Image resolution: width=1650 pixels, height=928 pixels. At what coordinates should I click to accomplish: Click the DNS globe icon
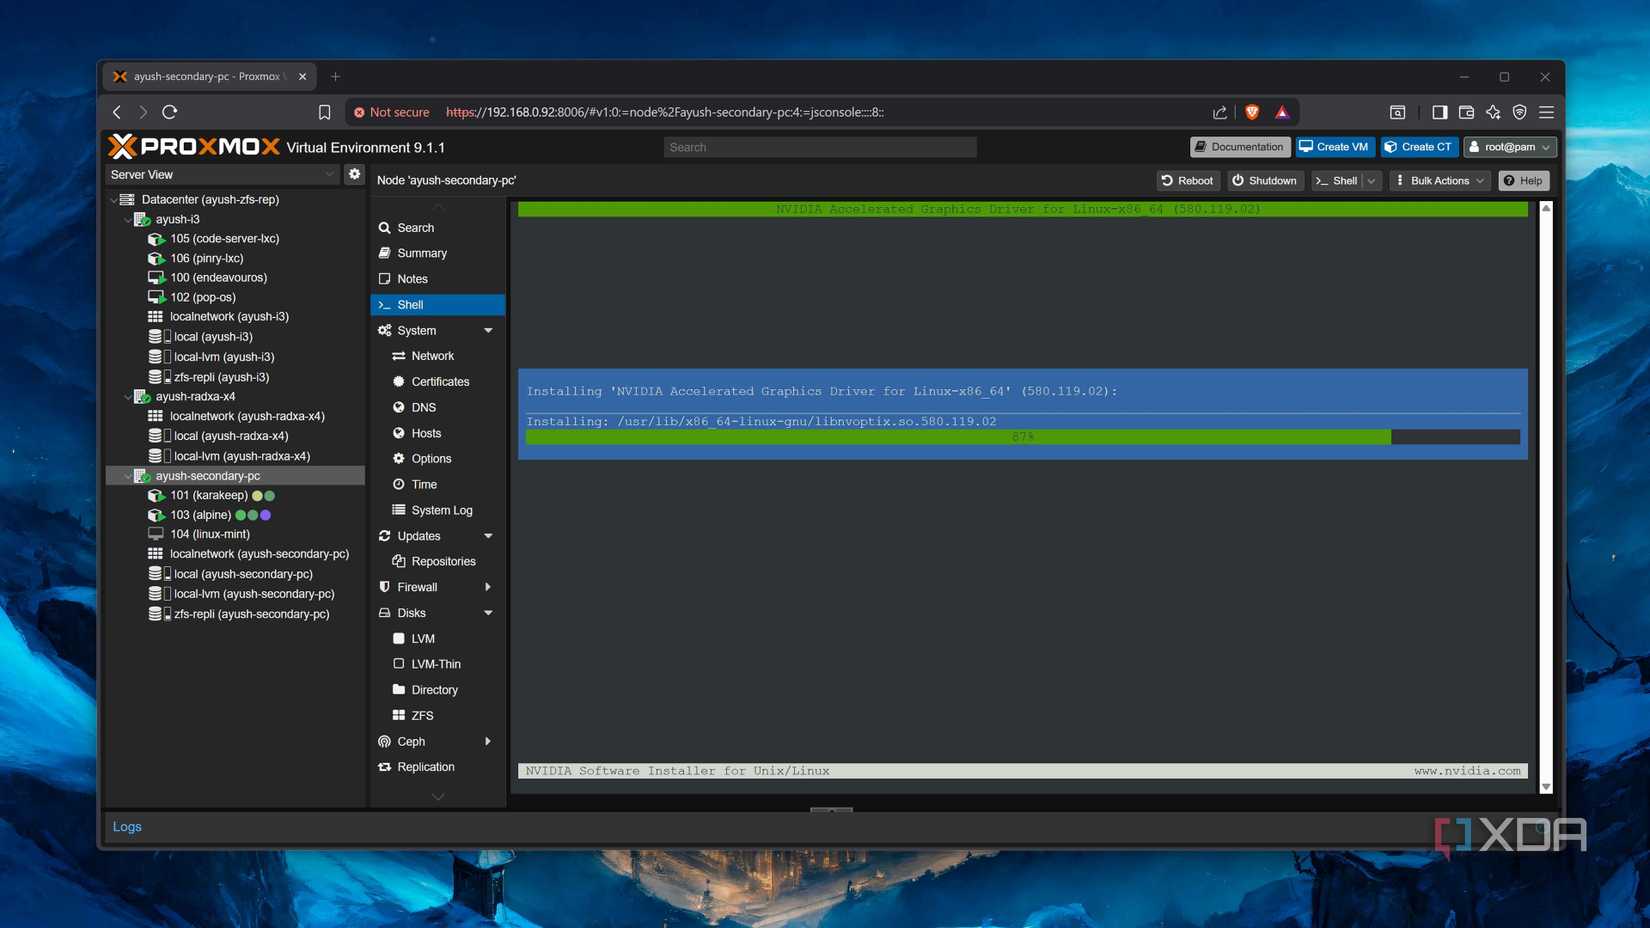398,407
